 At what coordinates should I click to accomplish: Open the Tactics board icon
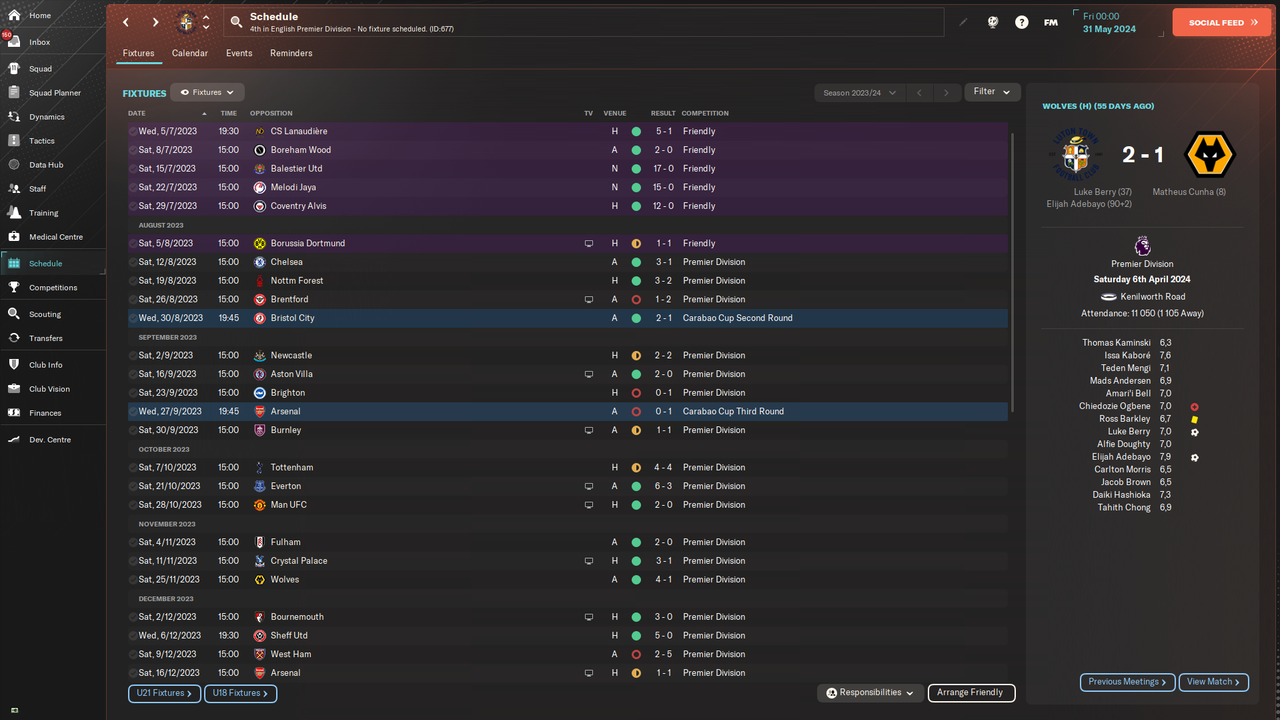[14, 141]
